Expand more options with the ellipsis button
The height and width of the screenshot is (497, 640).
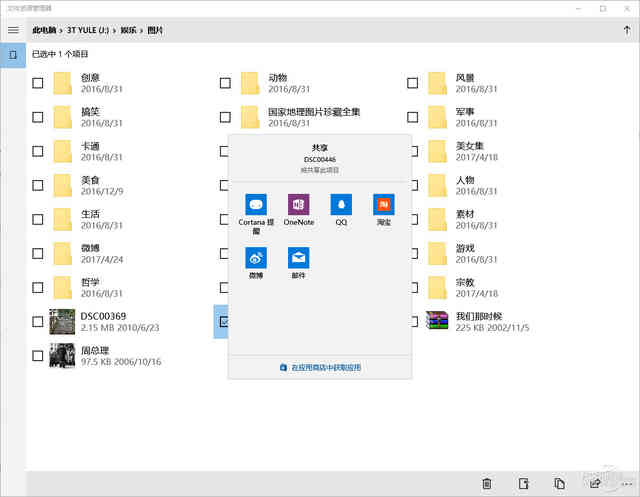626,484
